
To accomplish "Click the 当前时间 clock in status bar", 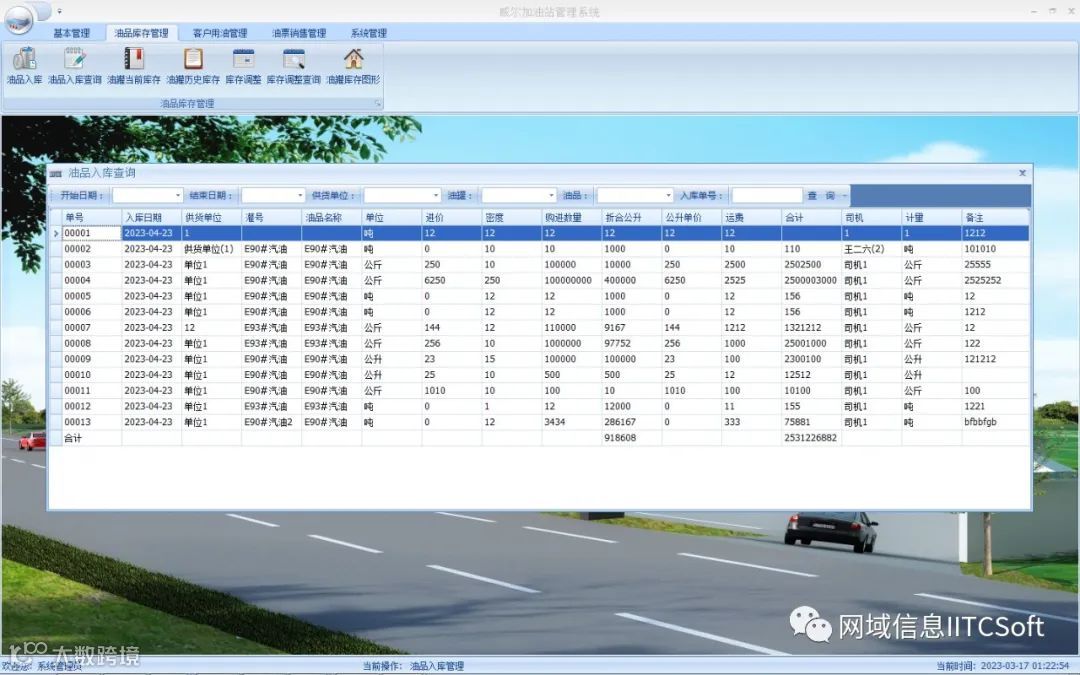I will [x=1002, y=666].
